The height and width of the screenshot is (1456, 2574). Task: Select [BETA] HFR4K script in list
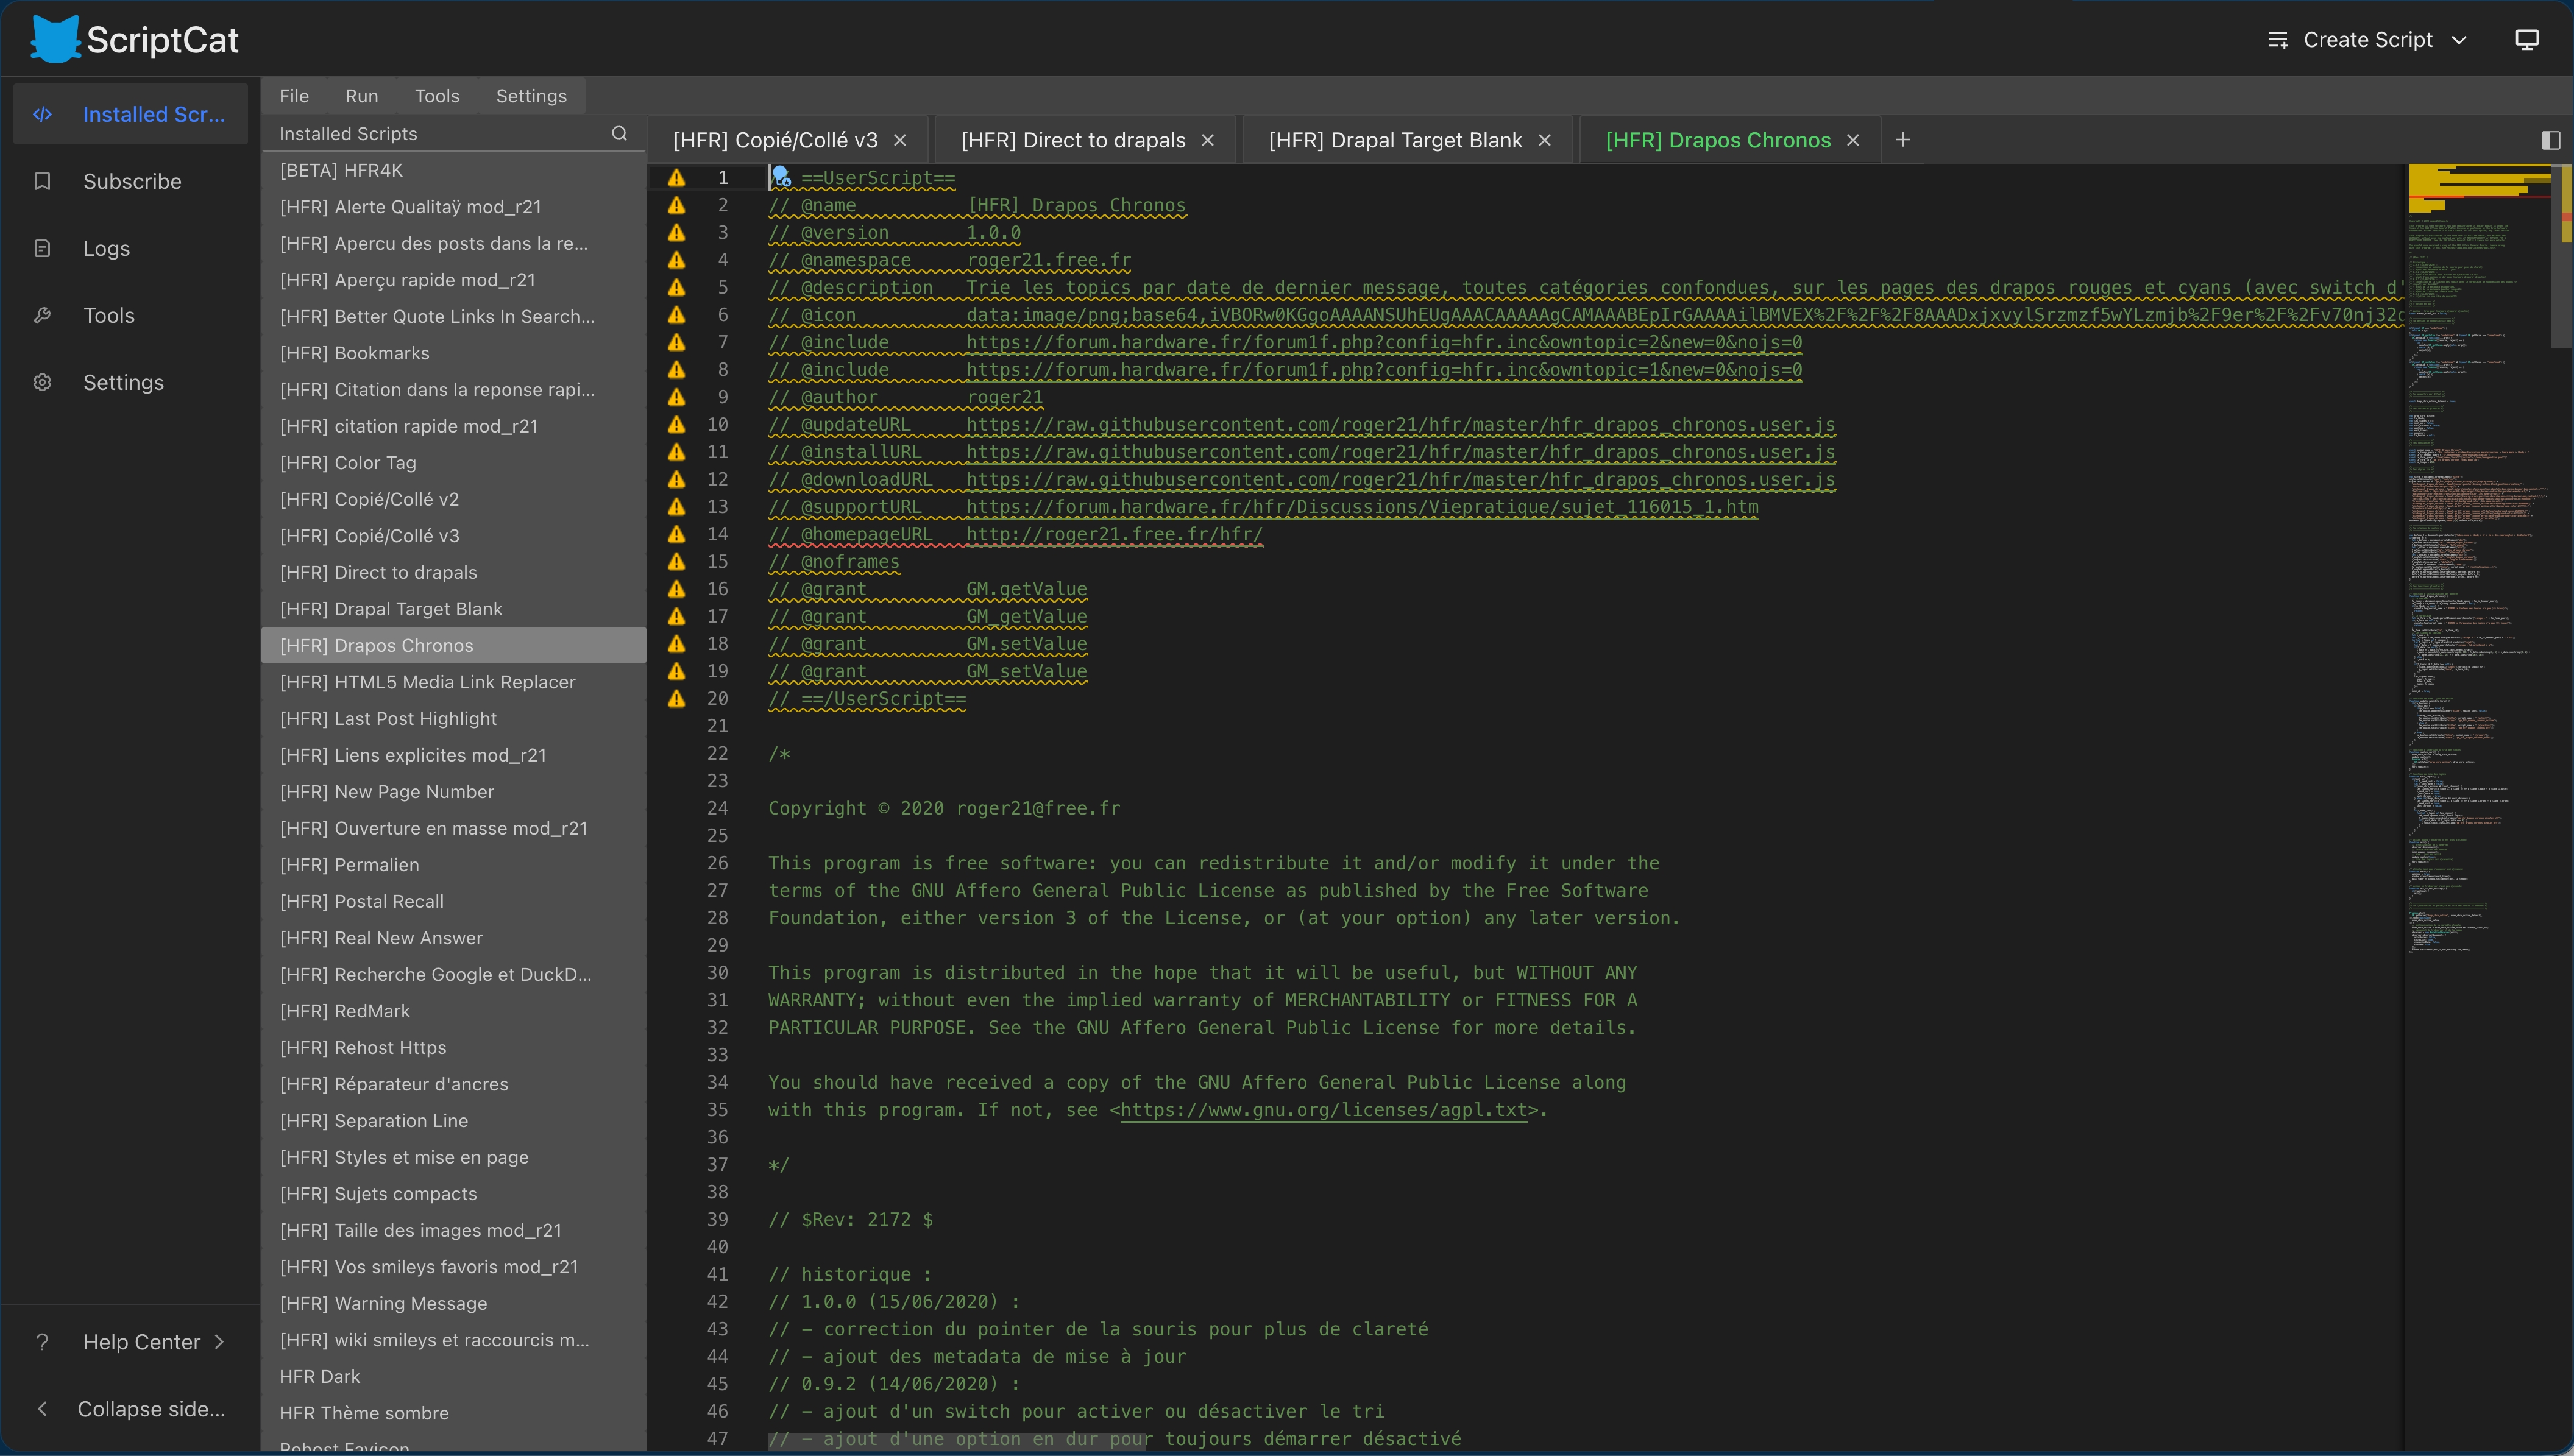(x=454, y=170)
